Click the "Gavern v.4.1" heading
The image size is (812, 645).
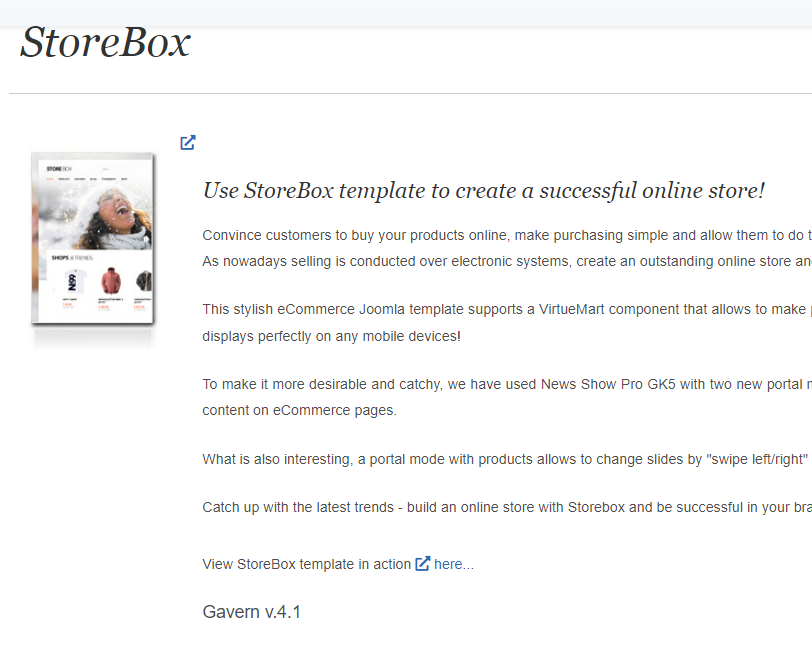tap(251, 612)
